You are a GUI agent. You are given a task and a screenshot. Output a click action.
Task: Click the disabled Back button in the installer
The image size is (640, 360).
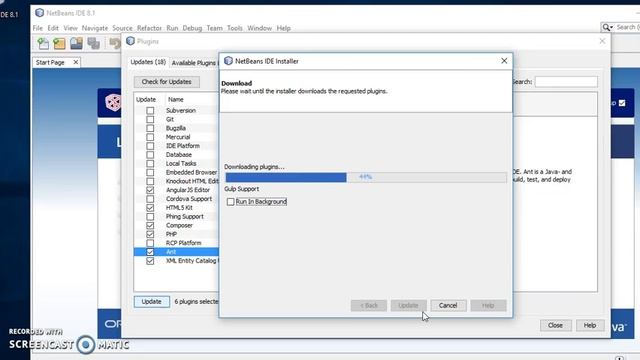click(x=369, y=305)
